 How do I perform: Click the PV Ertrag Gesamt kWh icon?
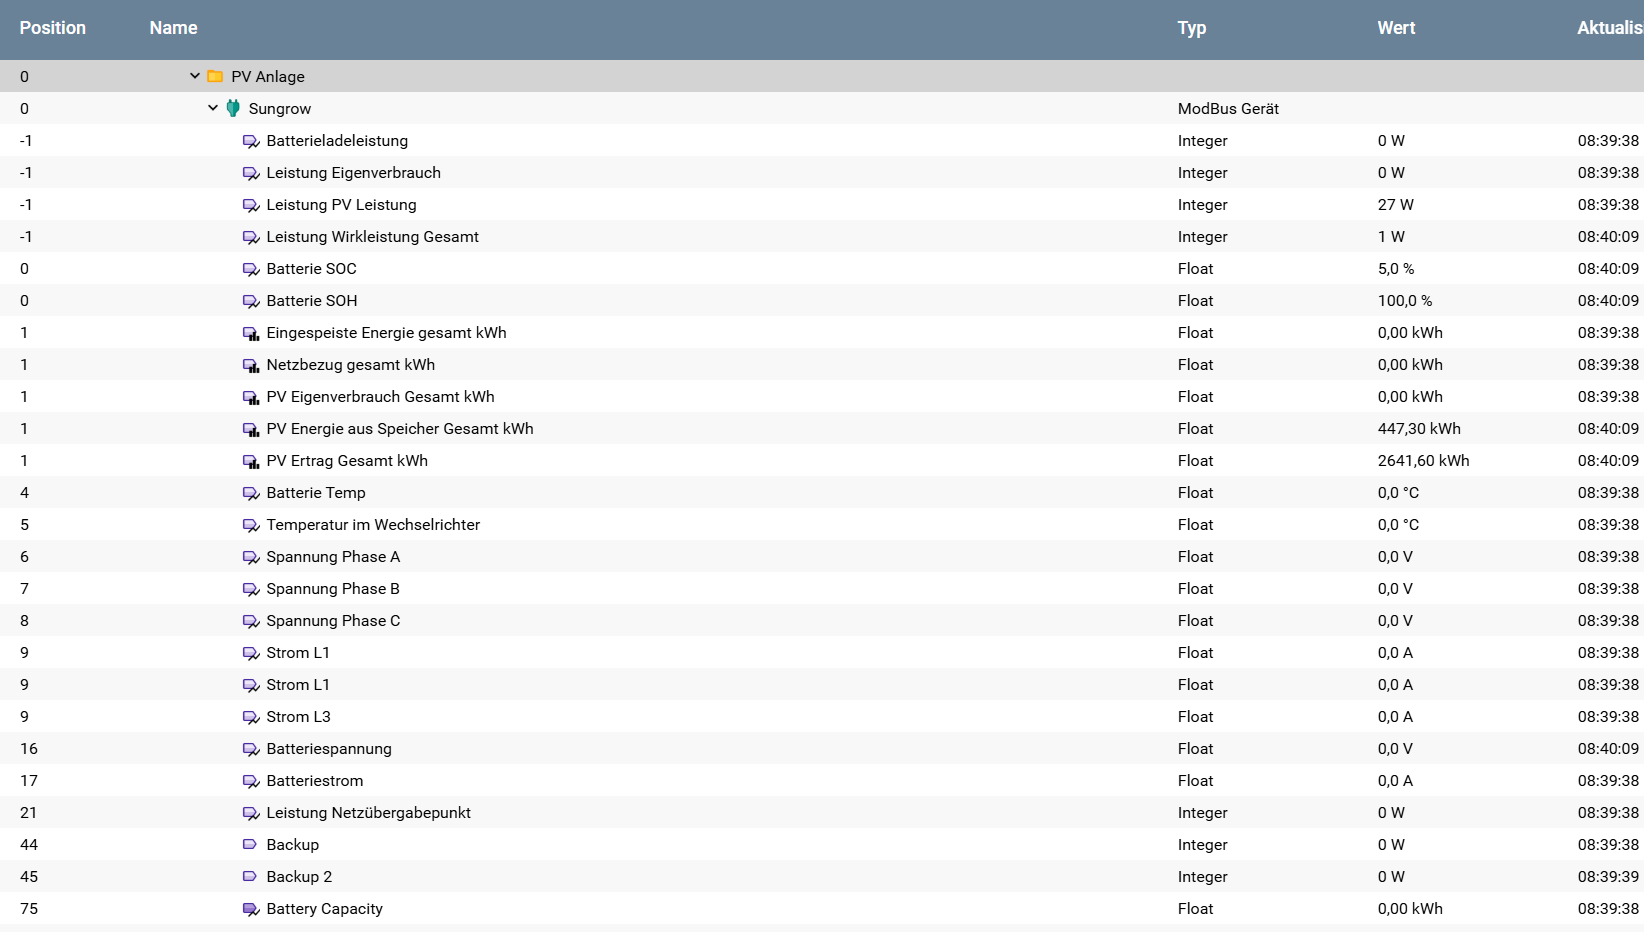[x=251, y=461]
